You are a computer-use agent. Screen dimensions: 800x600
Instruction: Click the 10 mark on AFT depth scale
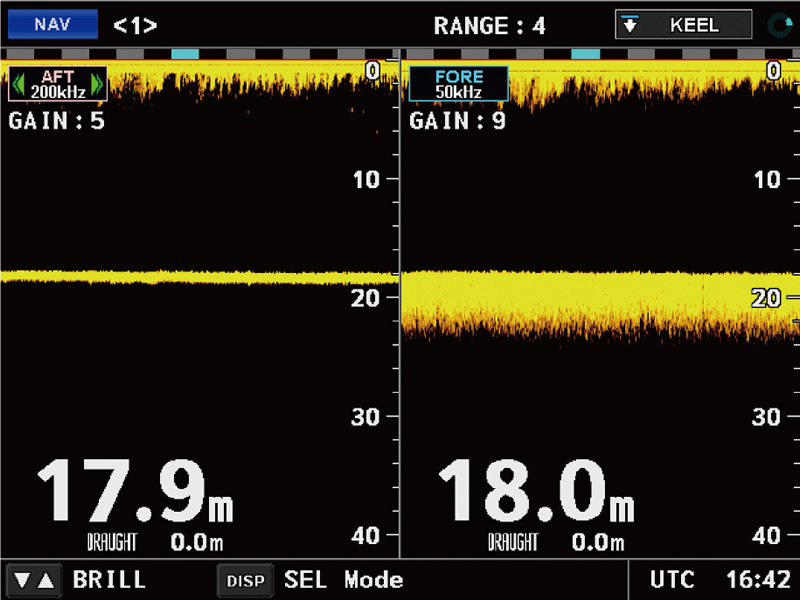click(x=366, y=180)
